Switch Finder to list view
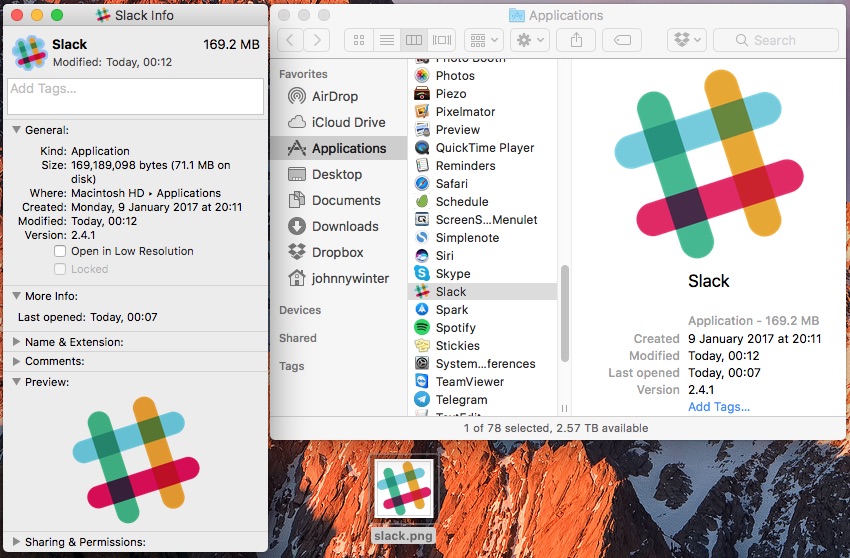 point(387,40)
